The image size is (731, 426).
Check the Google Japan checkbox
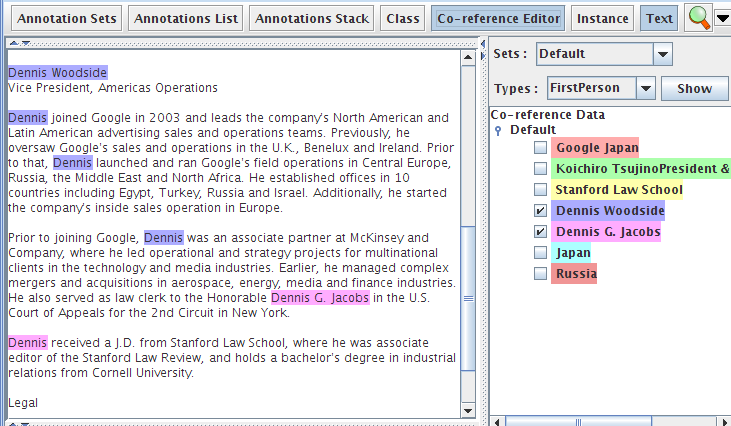point(540,148)
